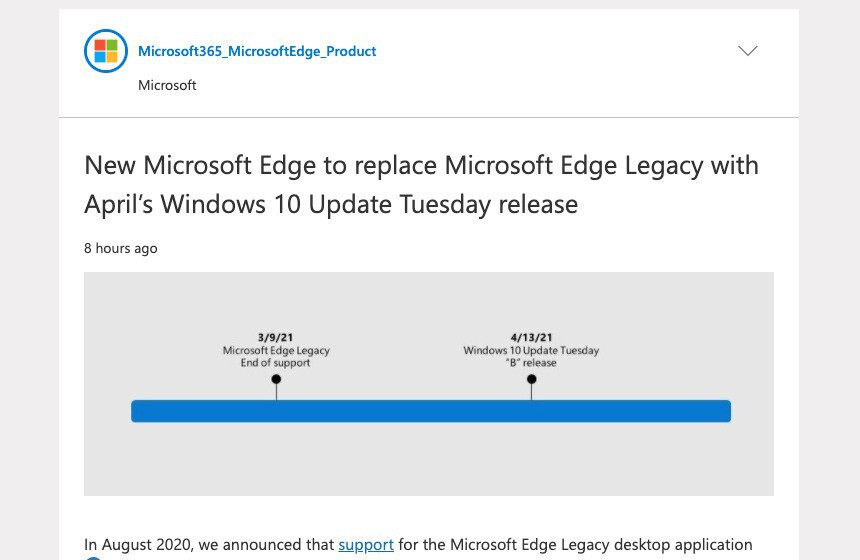Click the "4/13/21" date label

531,338
